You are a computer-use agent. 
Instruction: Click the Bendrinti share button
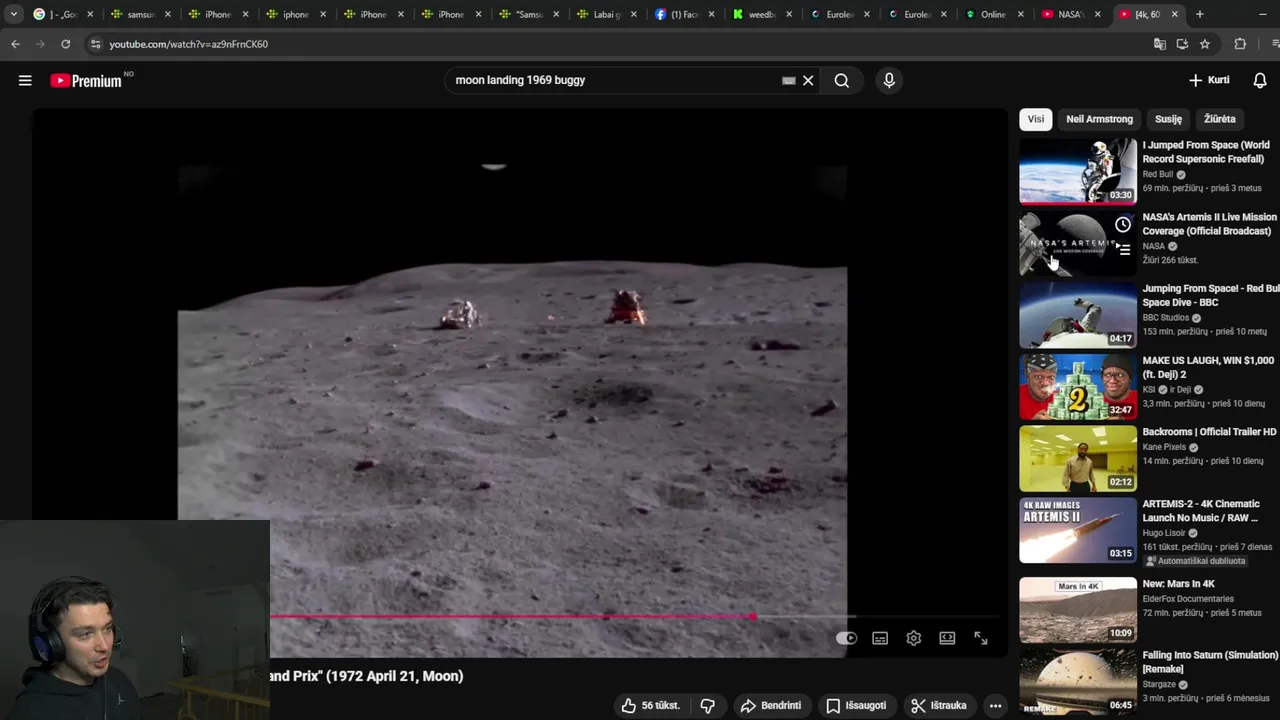pyautogui.click(x=770, y=706)
